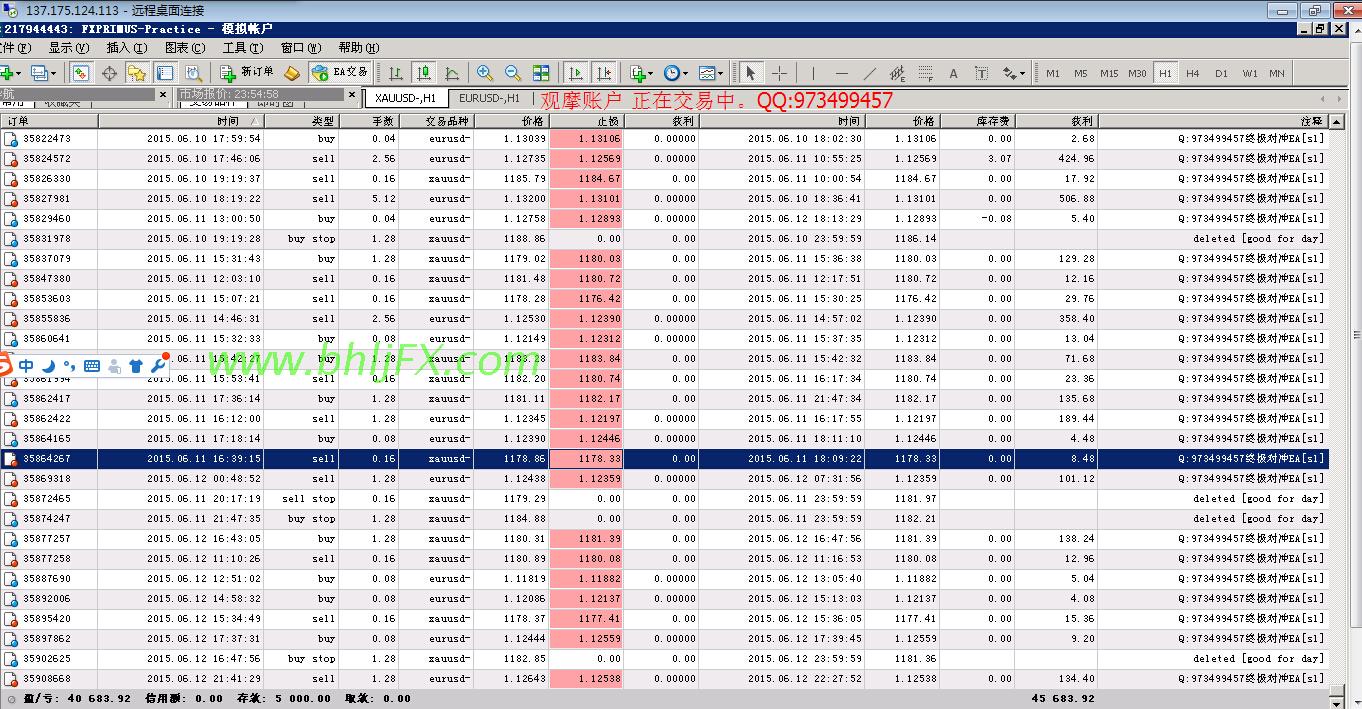The width and height of the screenshot is (1362, 709).
Task: Toggle the Navigator window
Action: [x=137, y=73]
